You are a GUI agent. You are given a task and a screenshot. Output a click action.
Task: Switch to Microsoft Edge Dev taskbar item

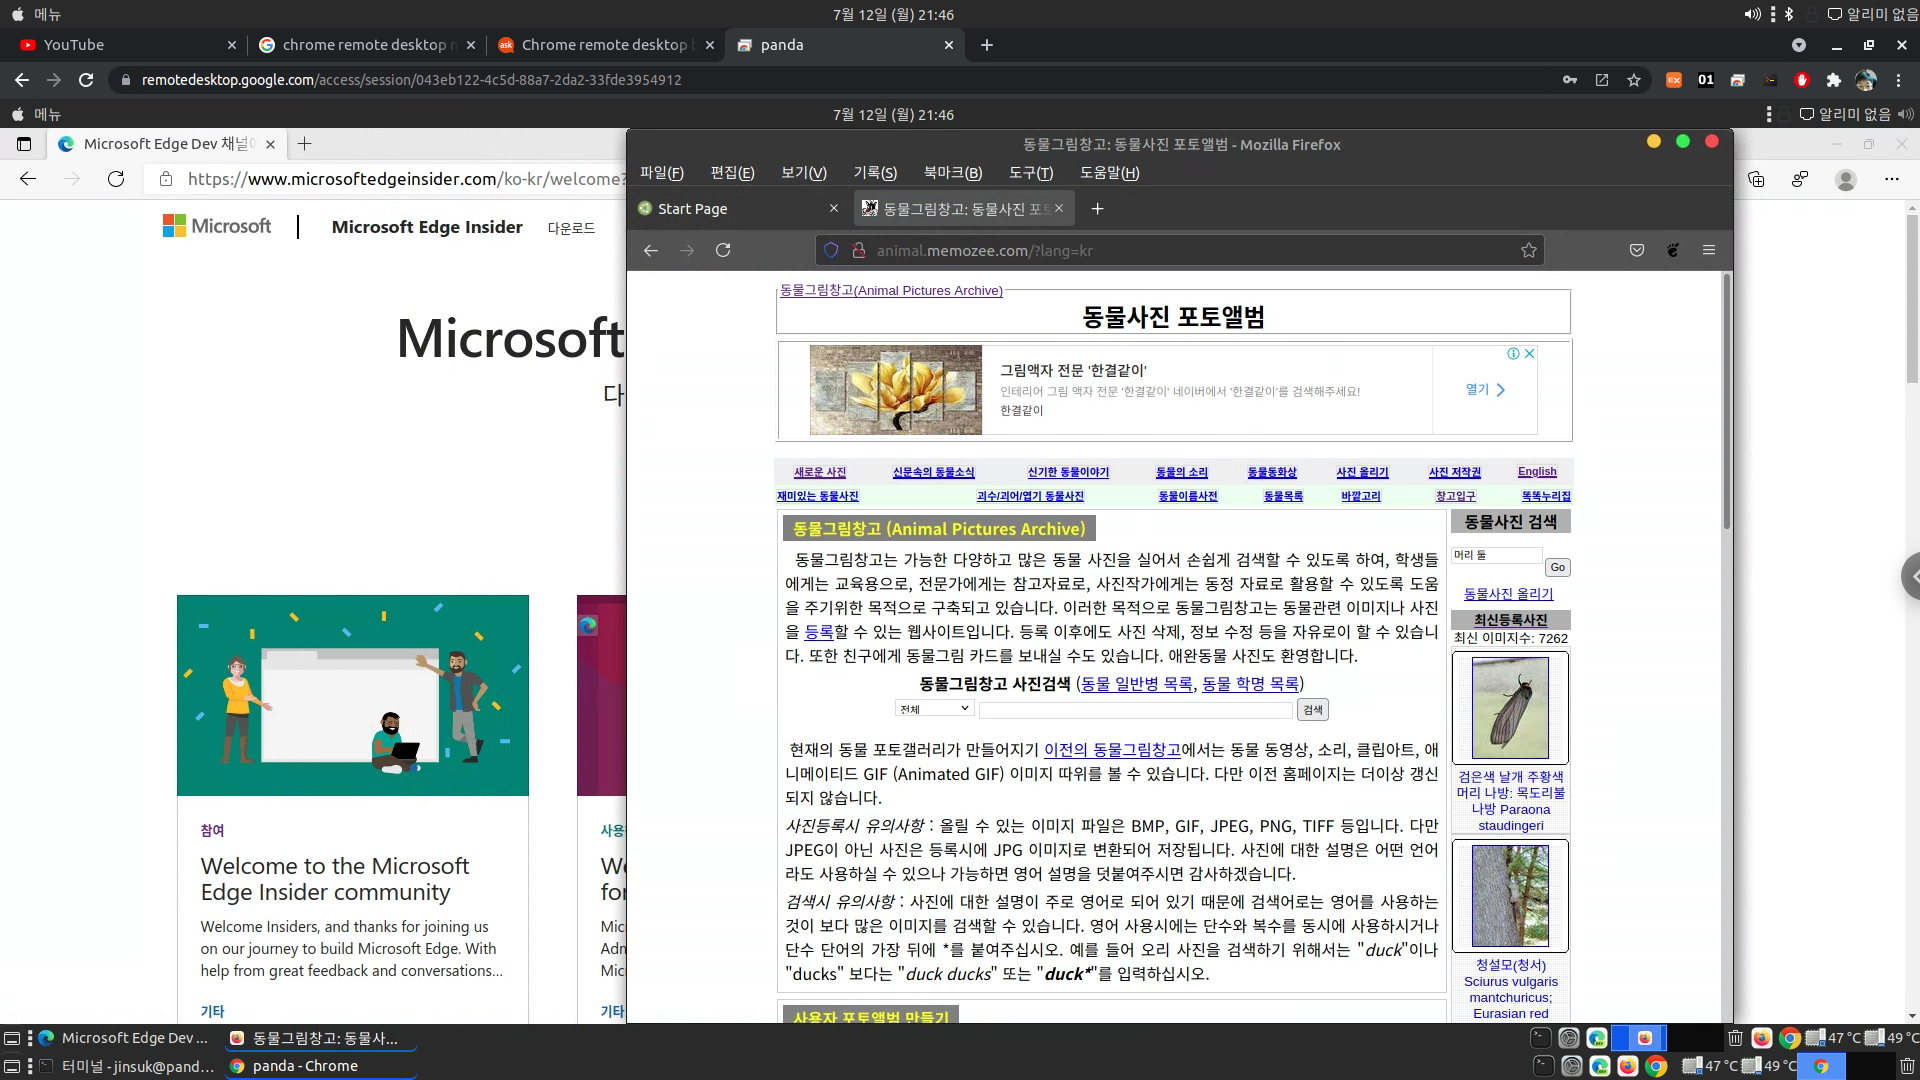(x=123, y=1038)
